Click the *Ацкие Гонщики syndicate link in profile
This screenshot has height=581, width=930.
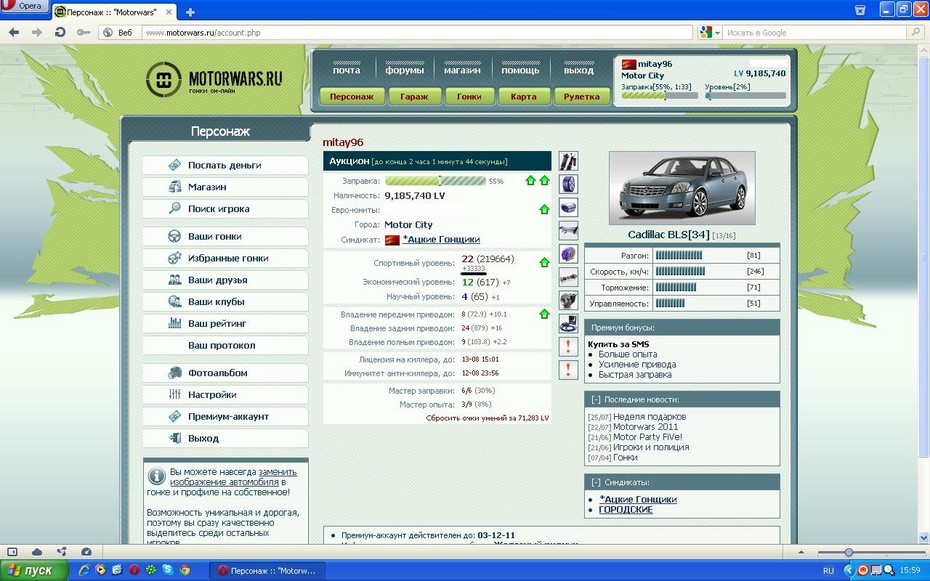point(441,240)
